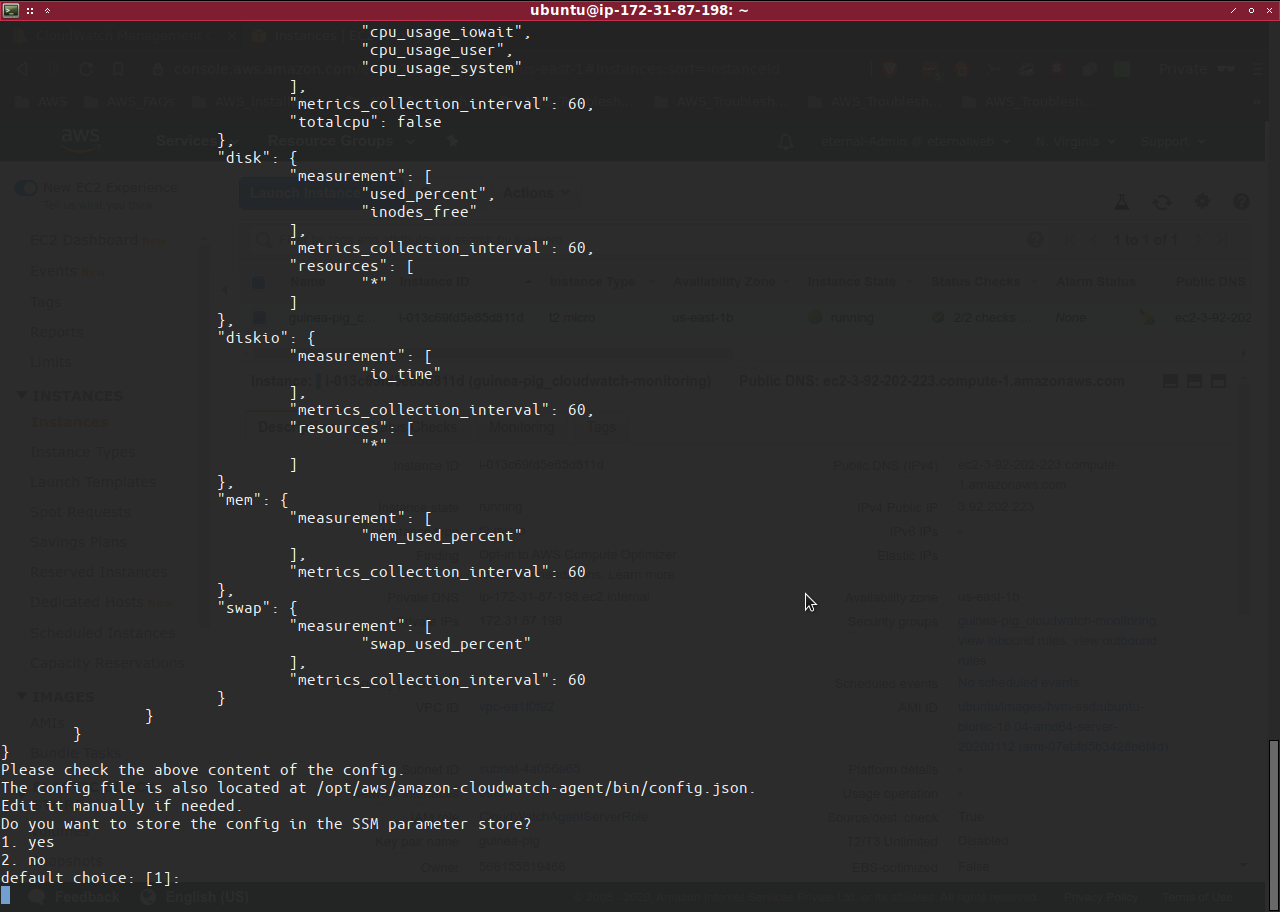Click the "swap": { key line
This screenshot has height=912, width=1280.
(257, 608)
